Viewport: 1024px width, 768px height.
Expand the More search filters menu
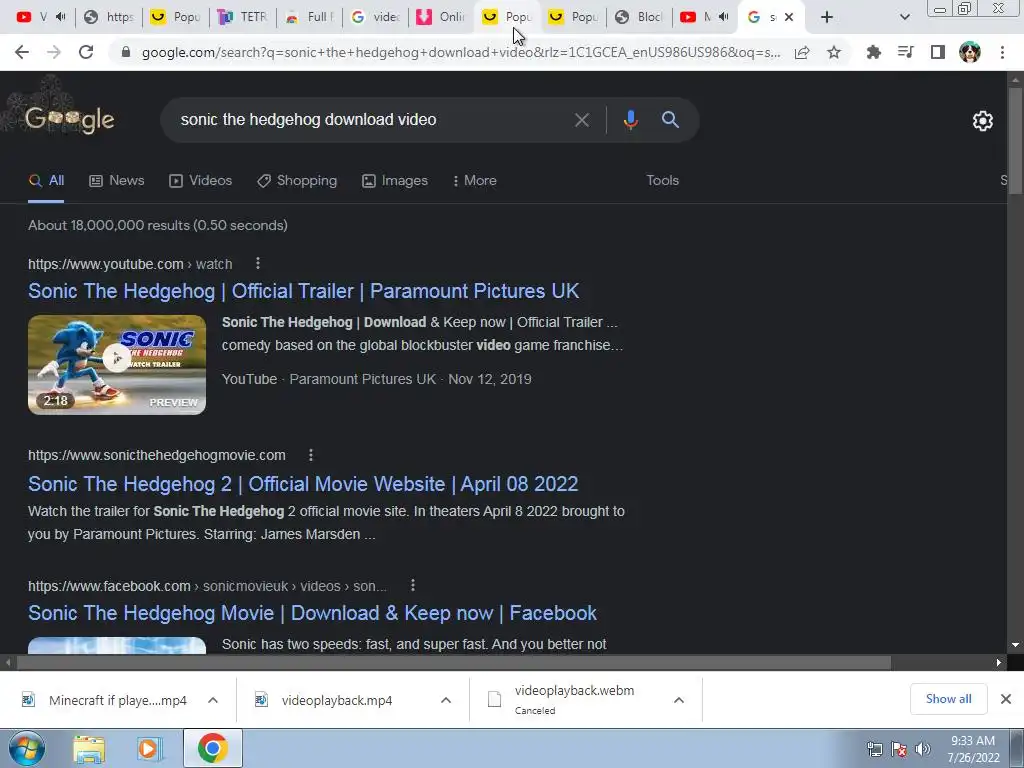point(475,181)
